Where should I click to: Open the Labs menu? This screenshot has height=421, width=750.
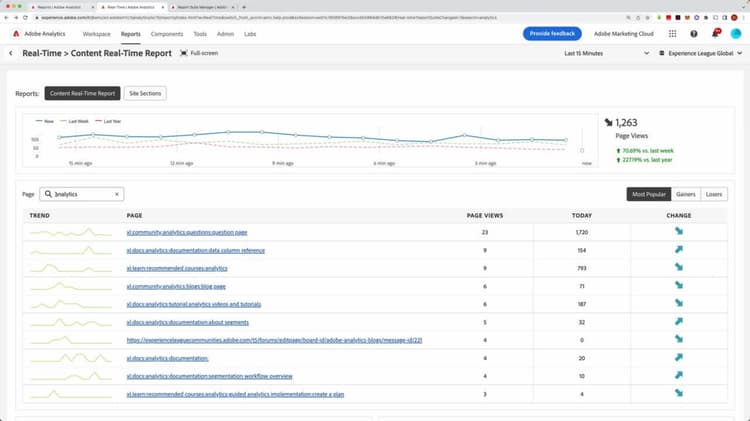click(250, 34)
